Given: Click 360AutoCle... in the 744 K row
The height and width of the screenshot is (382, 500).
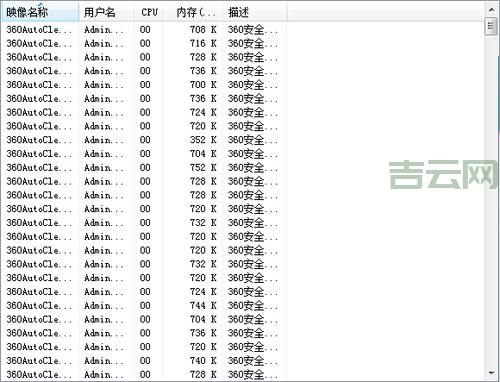Looking at the screenshot, I should tap(39, 305).
